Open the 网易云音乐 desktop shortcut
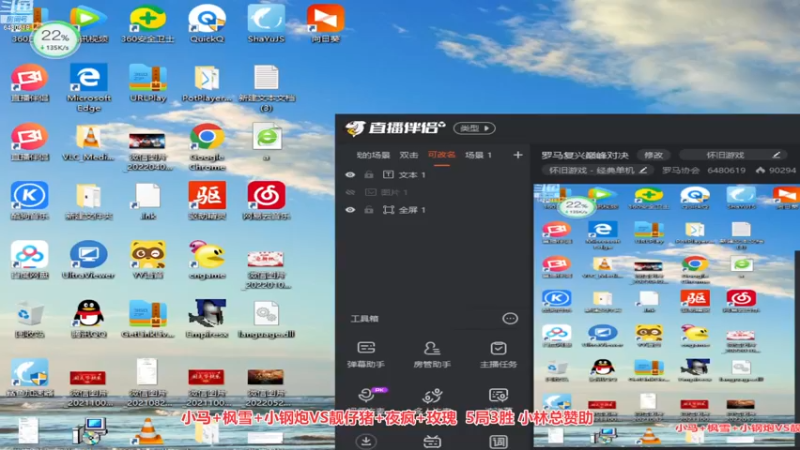 [x=266, y=201]
